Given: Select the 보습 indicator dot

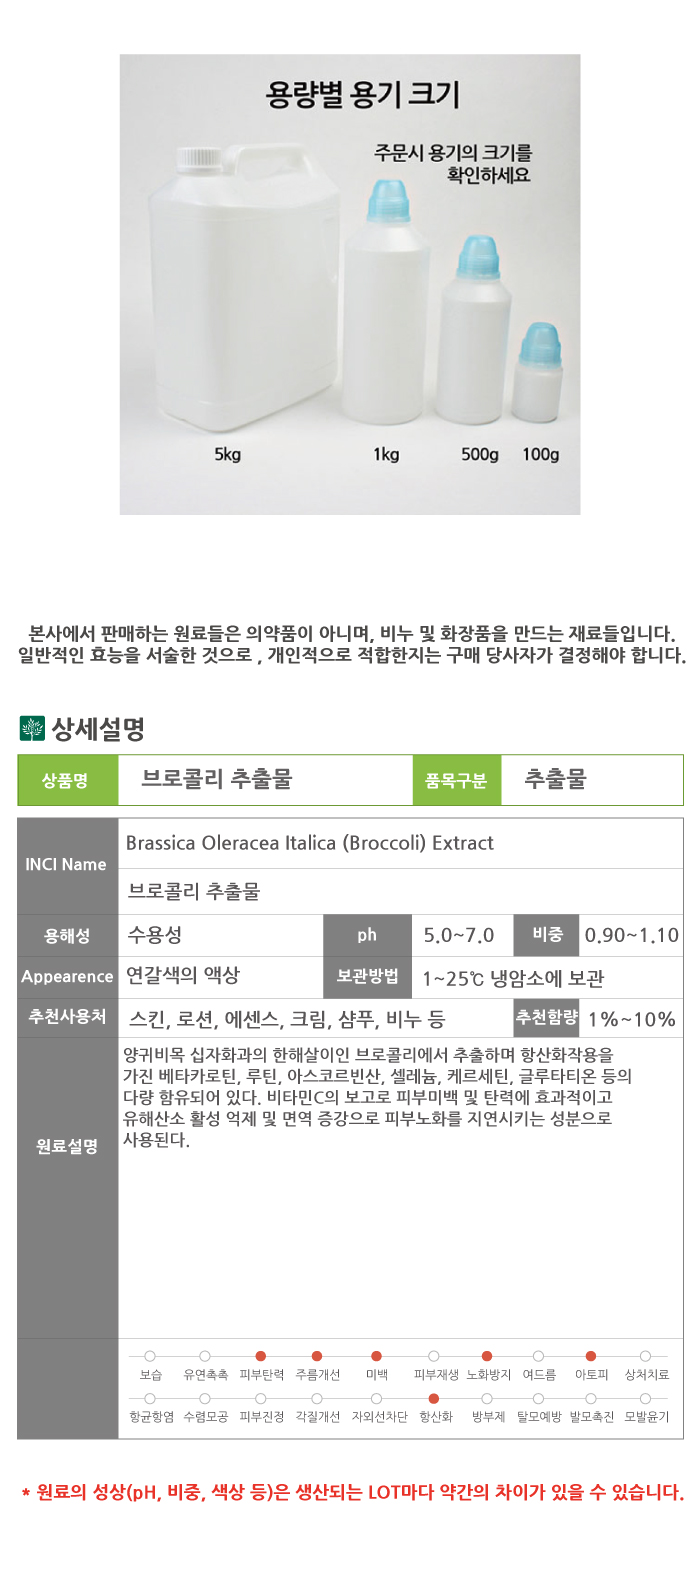Looking at the screenshot, I should coord(150,1356).
